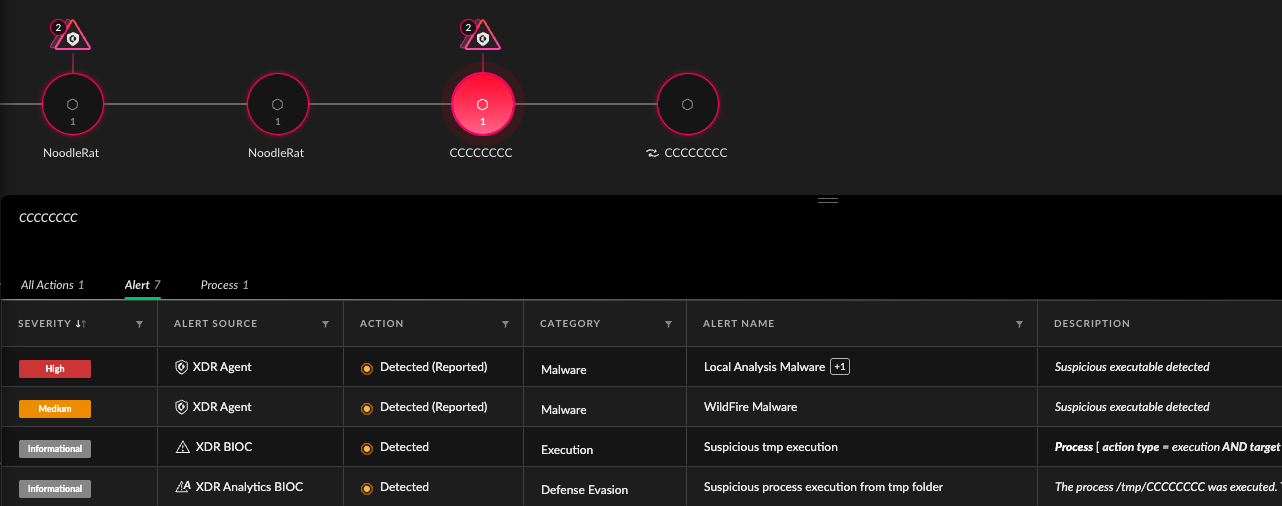Screen dimensions: 1282x506
Task: Click the highlighted CCCCCCCC process node
Action: coord(483,105)
